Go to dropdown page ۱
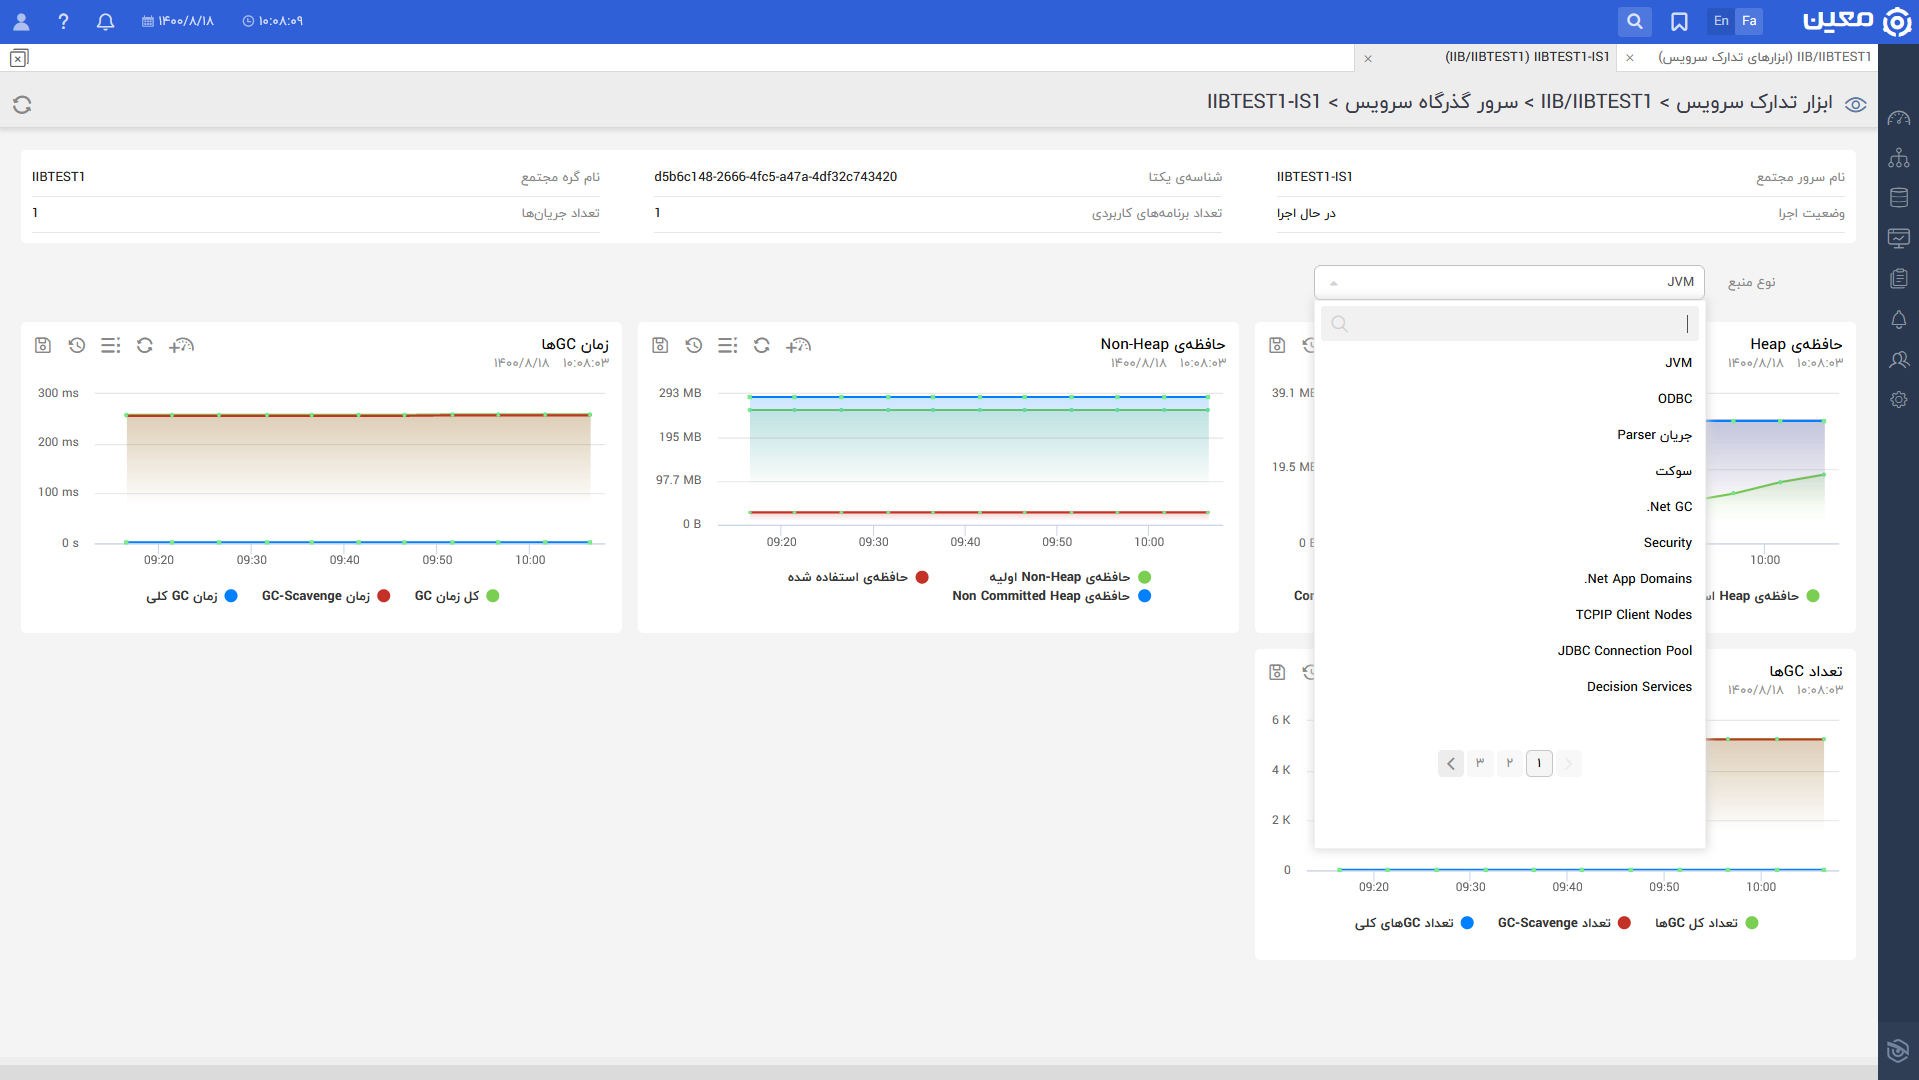1919x1080 pixels. pos(1539,764)
